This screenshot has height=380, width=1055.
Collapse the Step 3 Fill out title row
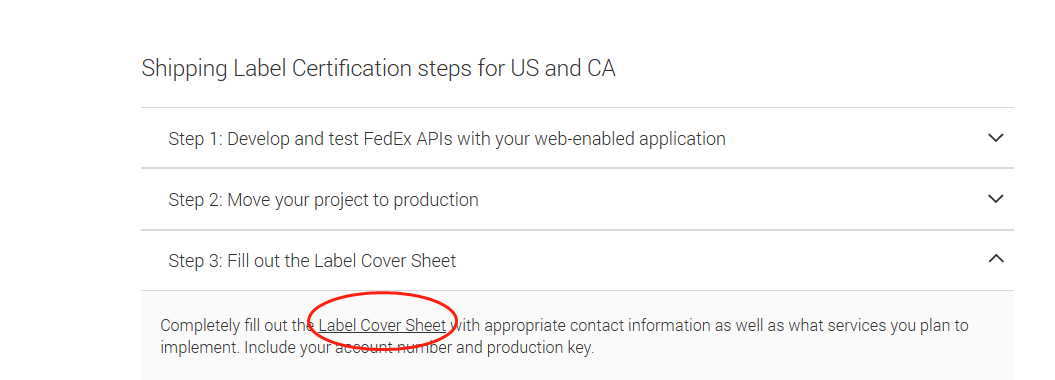click(x=577, y=260)
